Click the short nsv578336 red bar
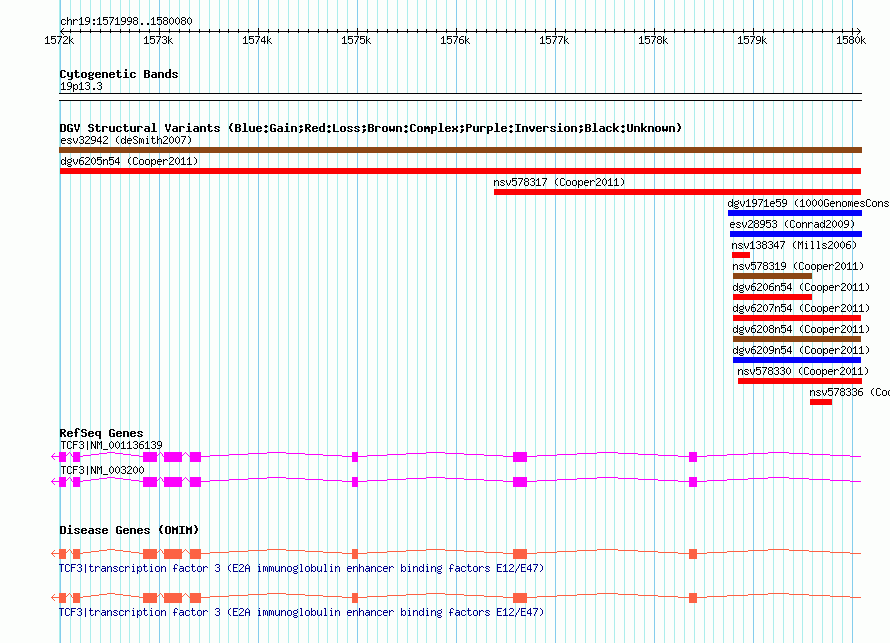Screen dimensions: 890x643 [821, 402]
